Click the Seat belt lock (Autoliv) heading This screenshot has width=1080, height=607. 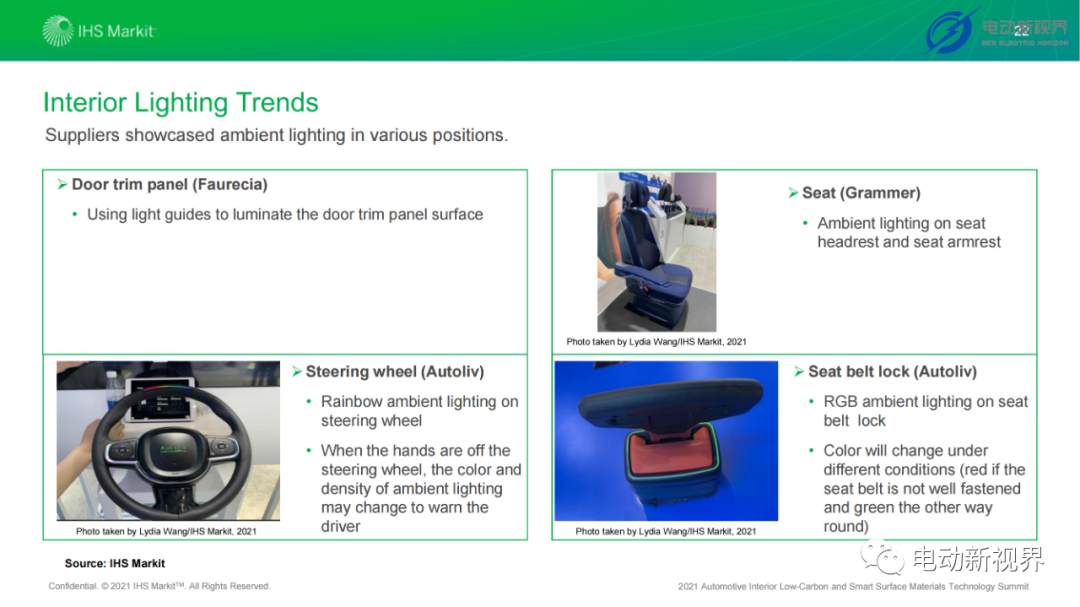click(x=892, y=371)
